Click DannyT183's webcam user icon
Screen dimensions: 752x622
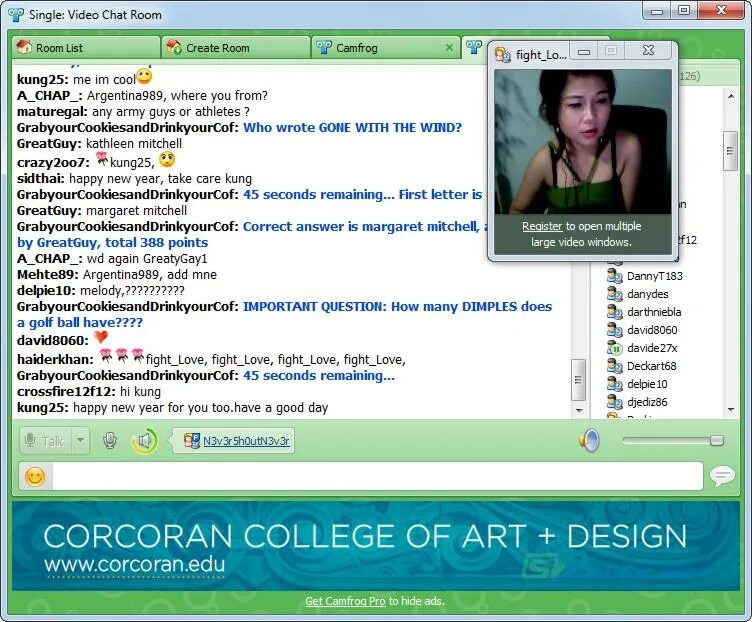pos(614,276)
